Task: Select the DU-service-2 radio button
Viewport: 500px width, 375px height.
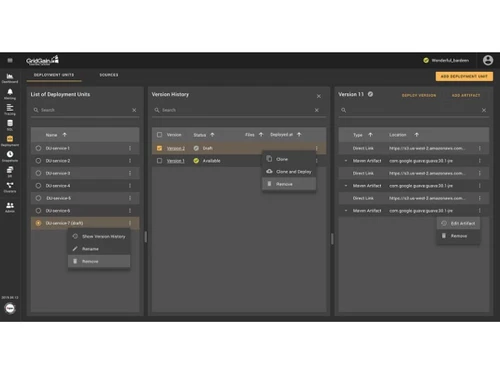Action: tap(38, 161)
